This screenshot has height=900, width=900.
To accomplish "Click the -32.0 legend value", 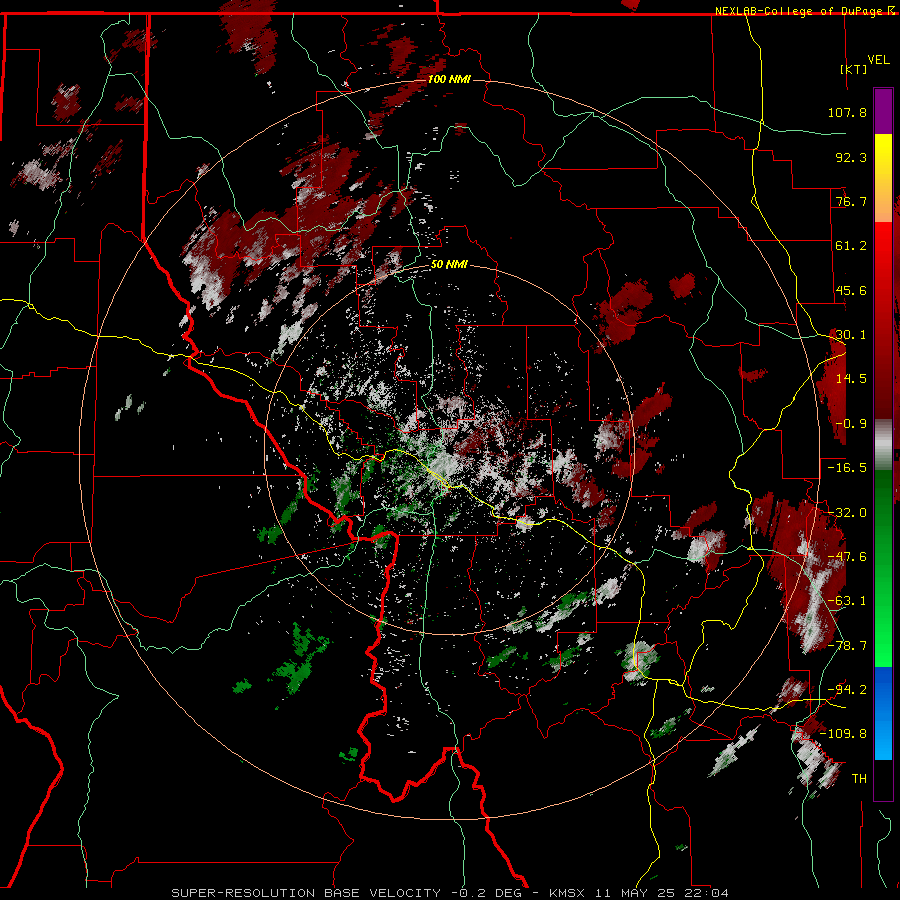I will coord(847,513).
